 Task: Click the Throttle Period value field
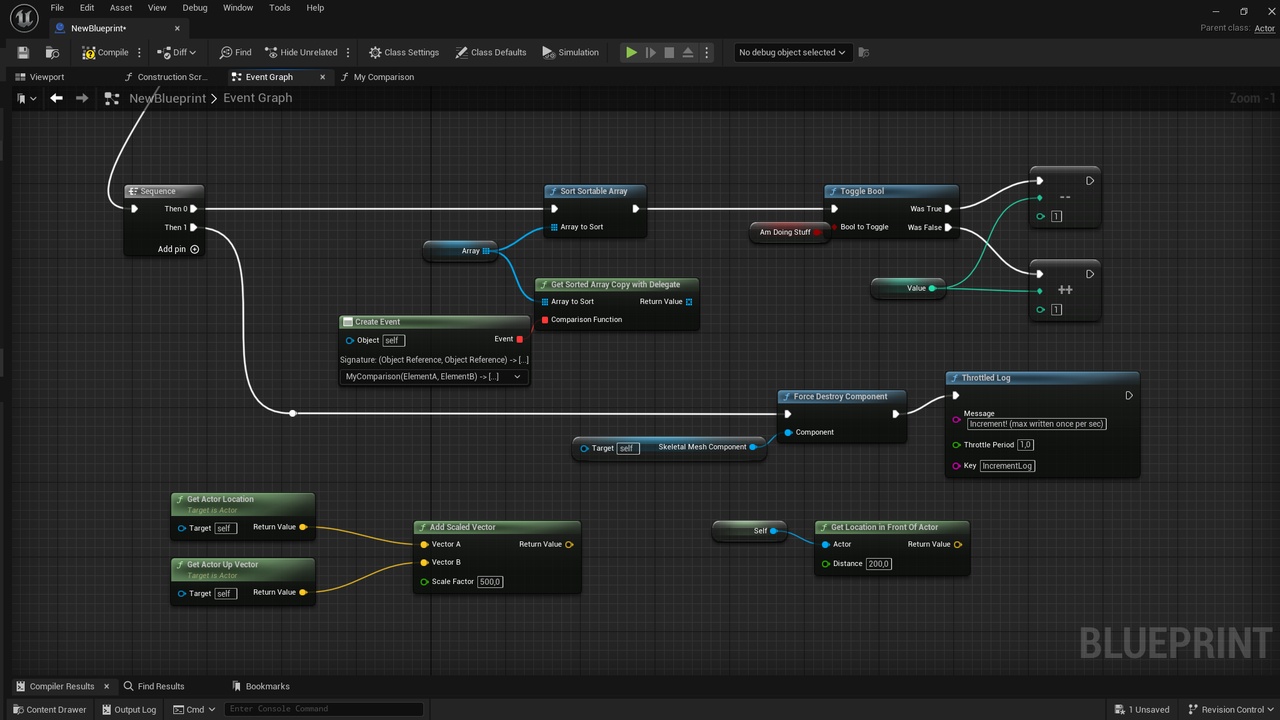1026,445
